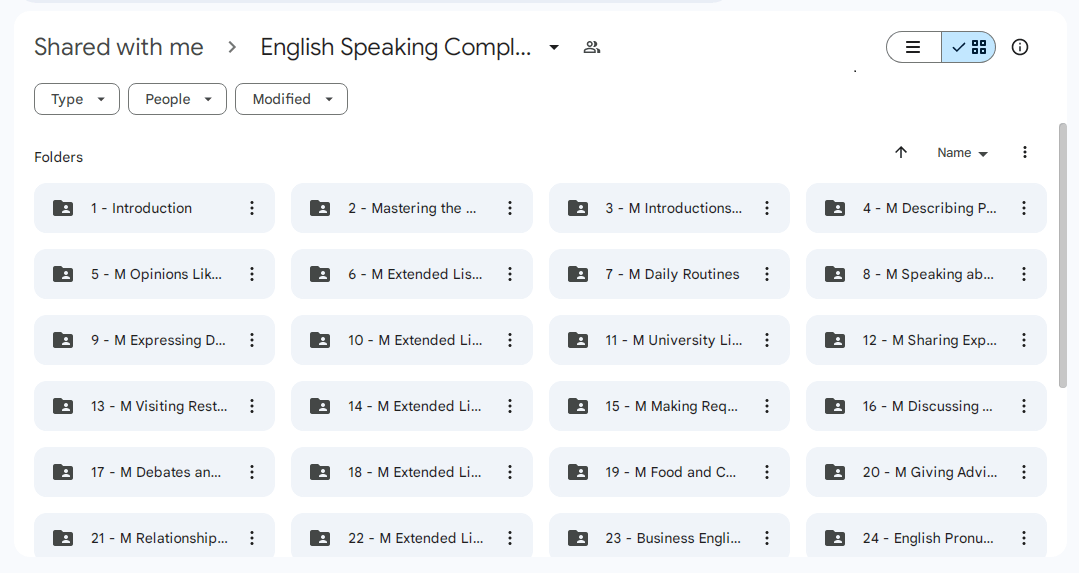Viewport: 1079px width, 573px height.
Task: Open the 21 - M Relationship... folder
Action: (x=154, y=536)
